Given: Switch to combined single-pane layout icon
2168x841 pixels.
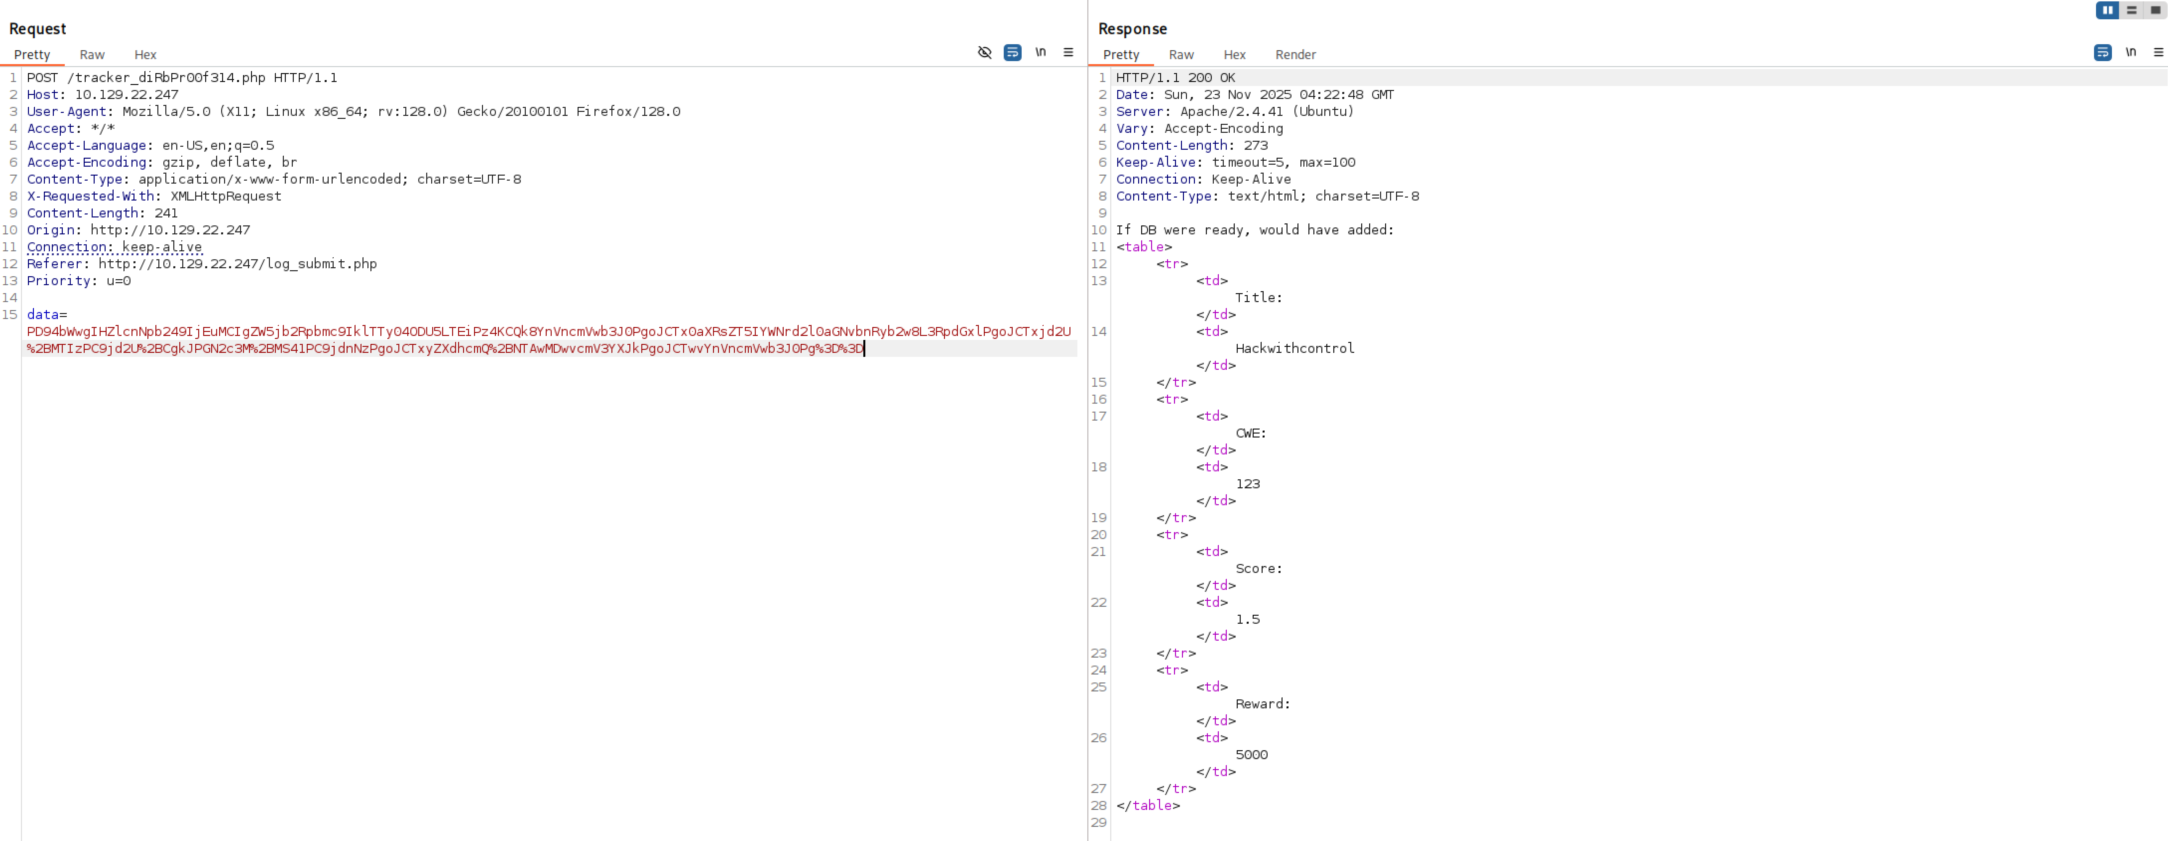Looking at the screenshot, I should point(2155,10).
